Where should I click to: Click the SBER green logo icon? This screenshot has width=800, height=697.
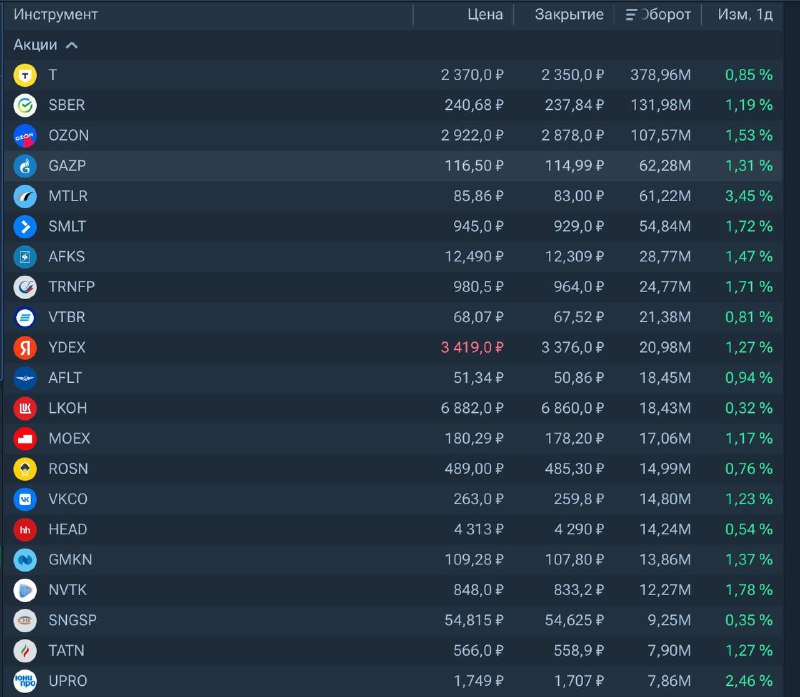pyautogui.click(x=25, y=106)
